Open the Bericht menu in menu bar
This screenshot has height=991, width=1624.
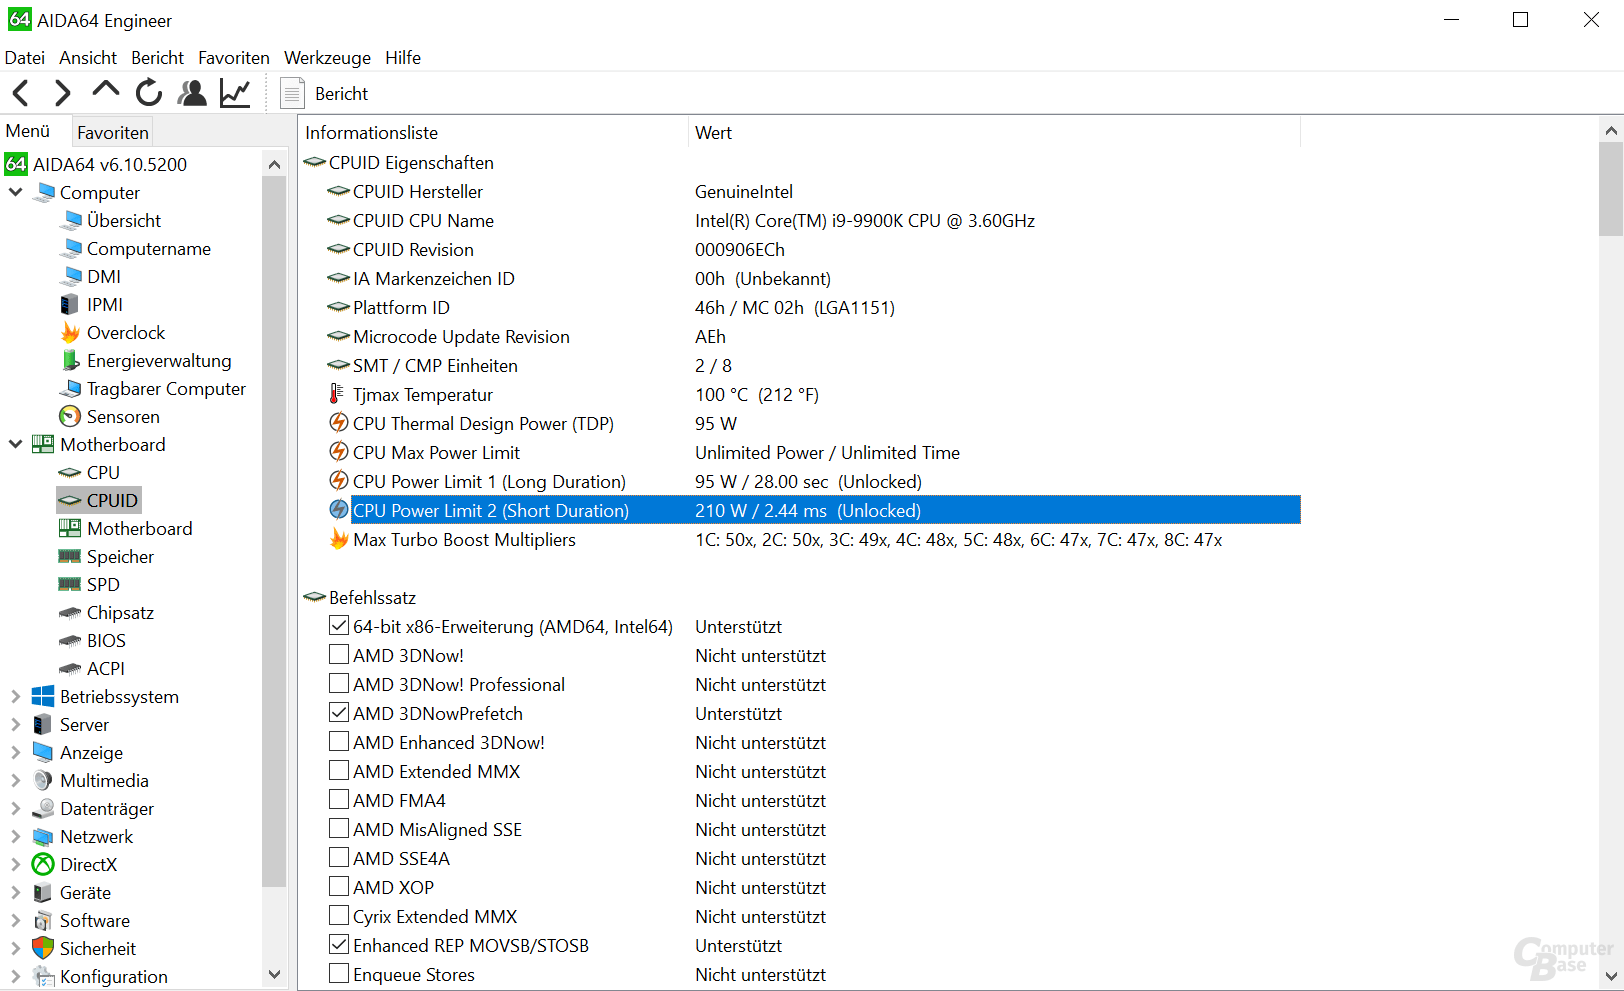coord(158,58)
